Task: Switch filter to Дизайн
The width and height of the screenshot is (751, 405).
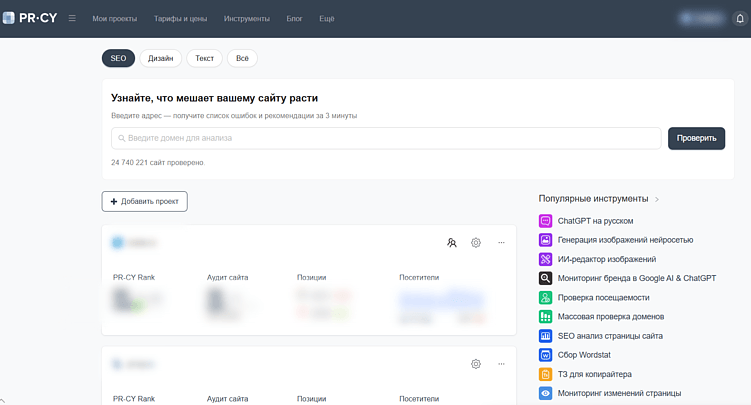Action: 160,58
